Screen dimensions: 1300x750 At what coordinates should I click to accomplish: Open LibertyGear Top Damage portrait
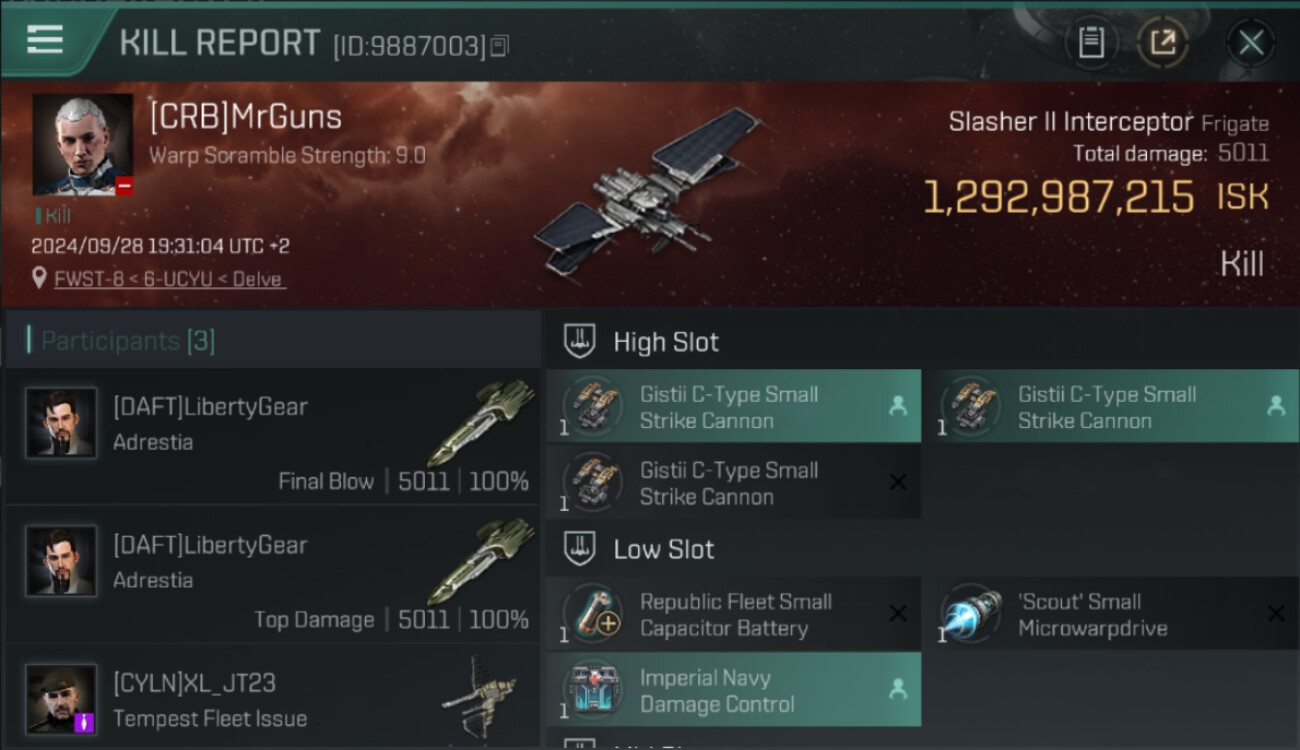point(61,561)
